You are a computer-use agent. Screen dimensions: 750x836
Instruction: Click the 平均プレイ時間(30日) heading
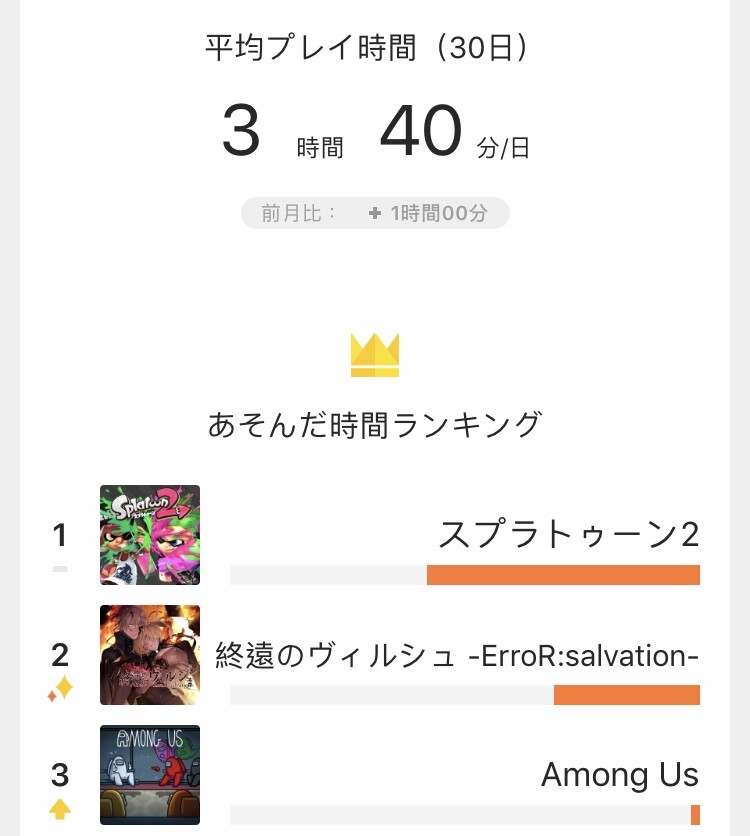tap(367, 47)
